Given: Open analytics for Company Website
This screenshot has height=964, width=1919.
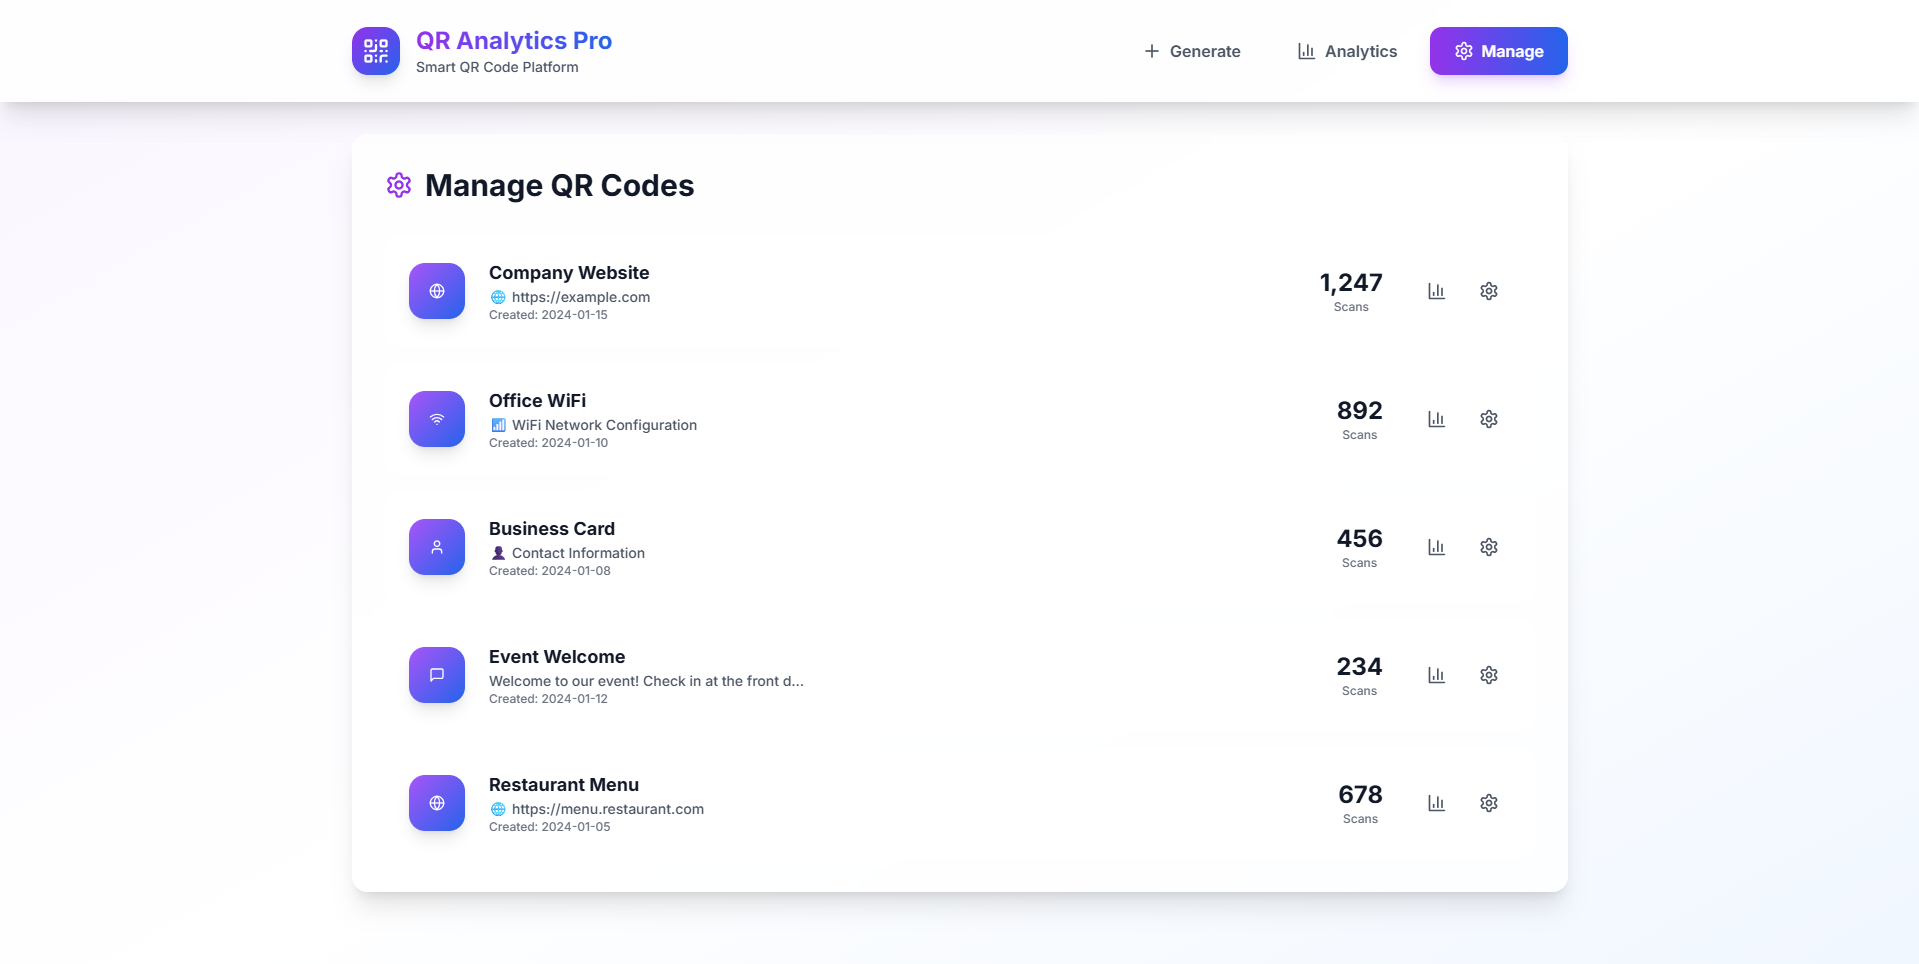Looking at the screenshot, I should pos(1436,291).
